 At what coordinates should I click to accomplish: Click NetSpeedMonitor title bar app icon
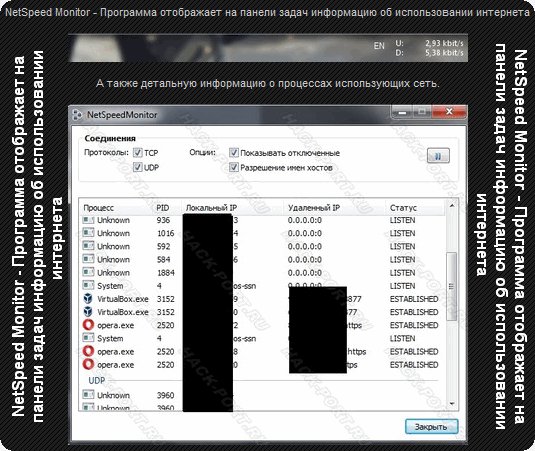click(77, 115)
